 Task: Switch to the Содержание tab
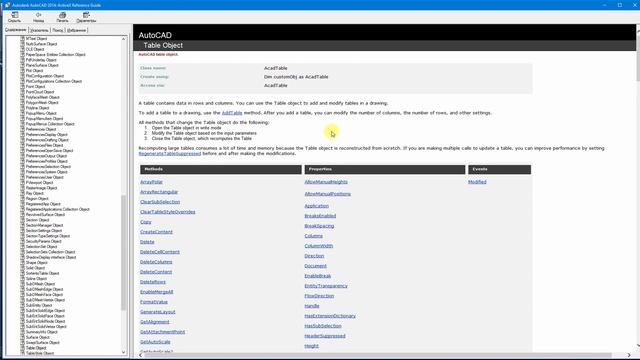[x=16, y=30]
